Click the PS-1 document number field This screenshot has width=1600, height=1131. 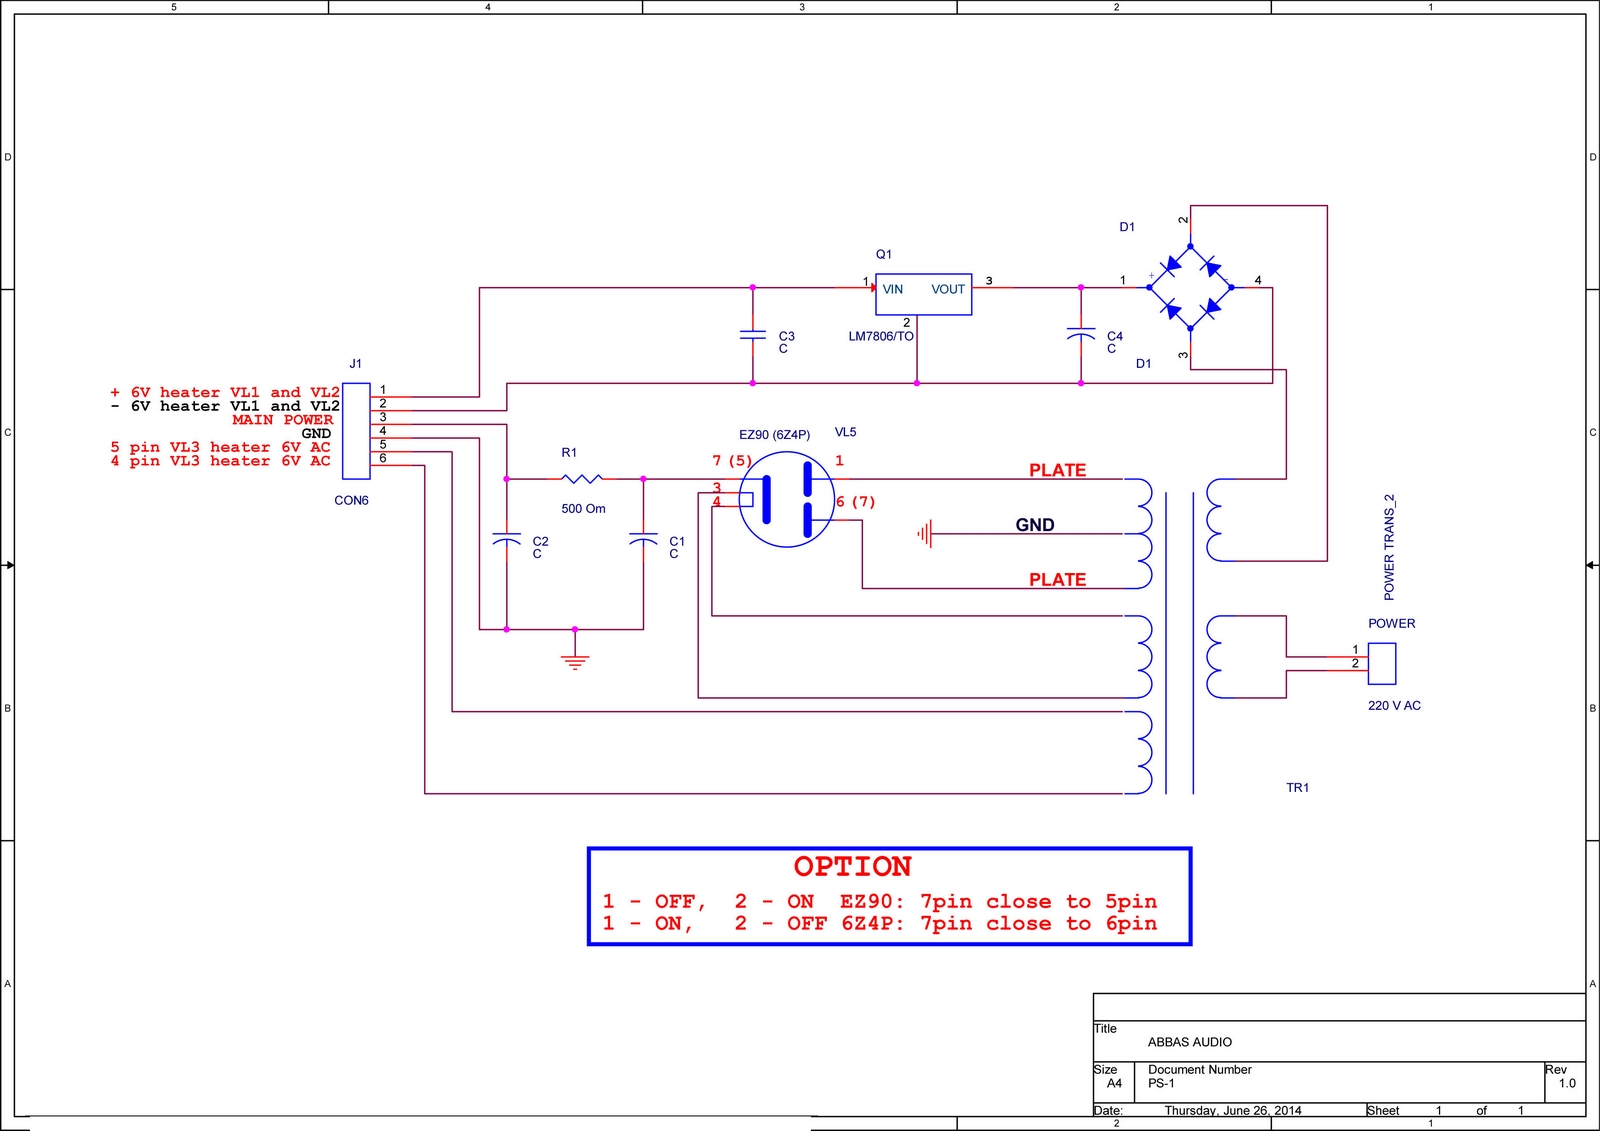tap(1161, 1083)
